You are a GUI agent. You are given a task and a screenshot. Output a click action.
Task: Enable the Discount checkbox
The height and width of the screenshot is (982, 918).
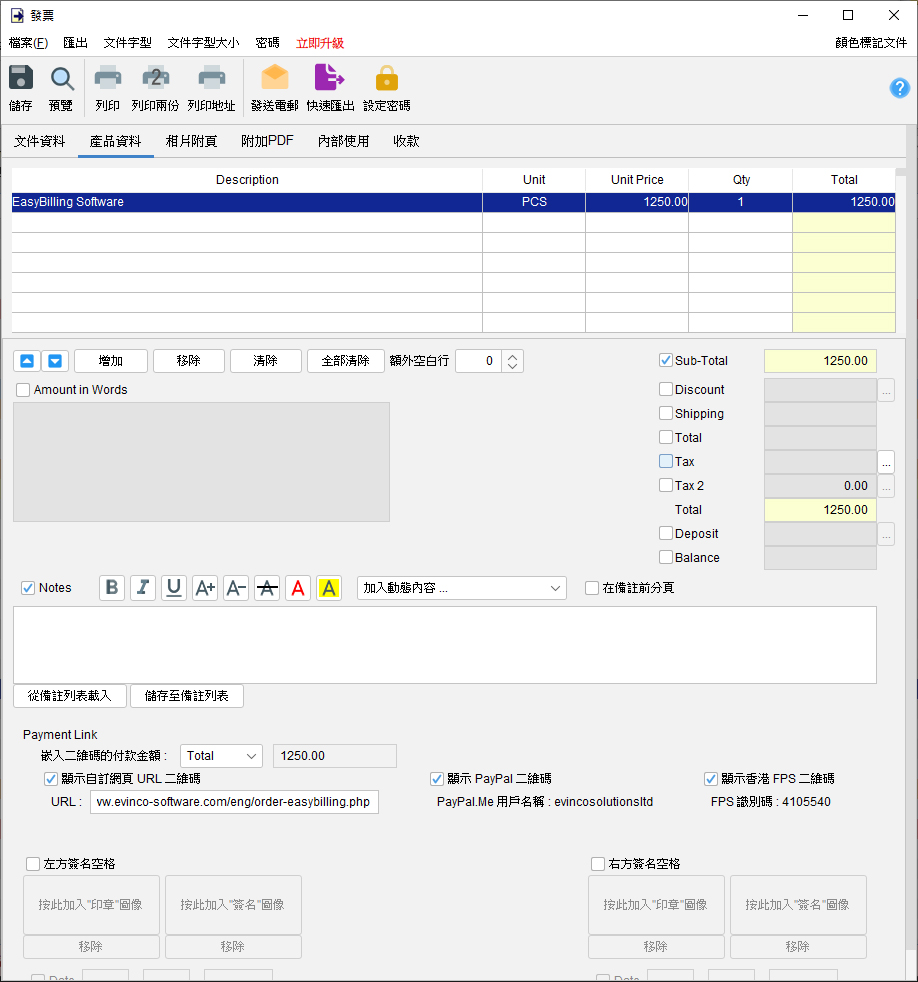click(666, 389)
